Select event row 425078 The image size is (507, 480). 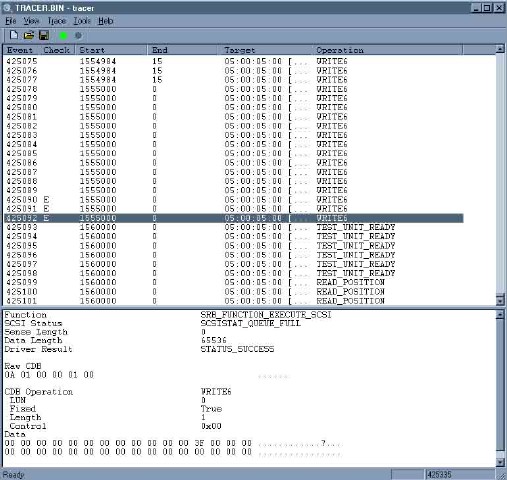(233, 89)
